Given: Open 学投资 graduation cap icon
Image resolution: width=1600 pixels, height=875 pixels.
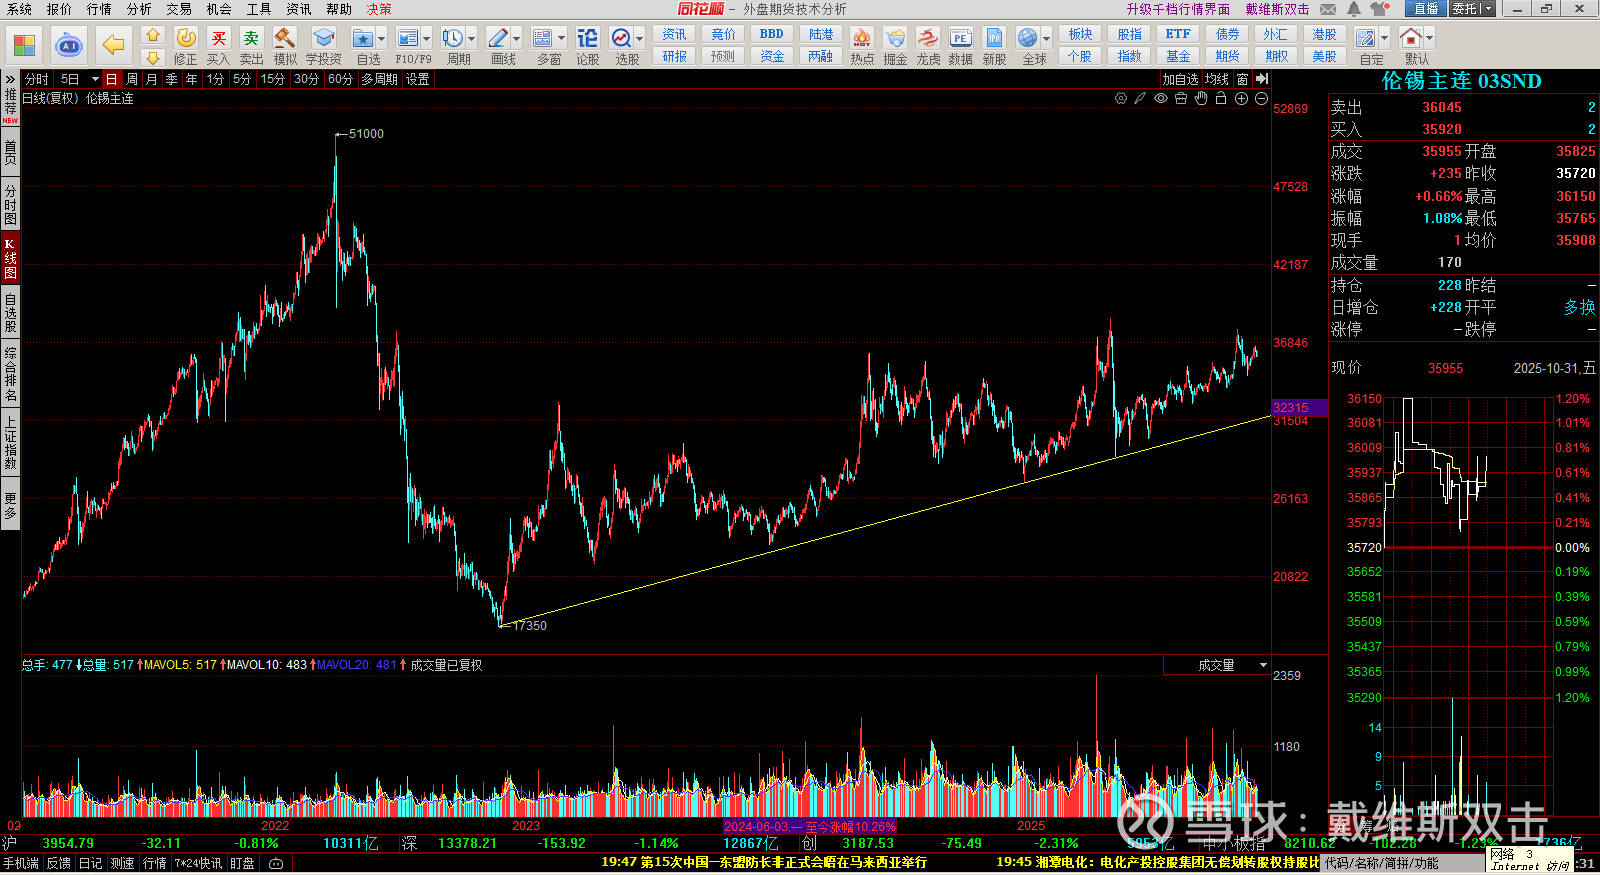Looking at the screenshot, I should click(323, 46).
